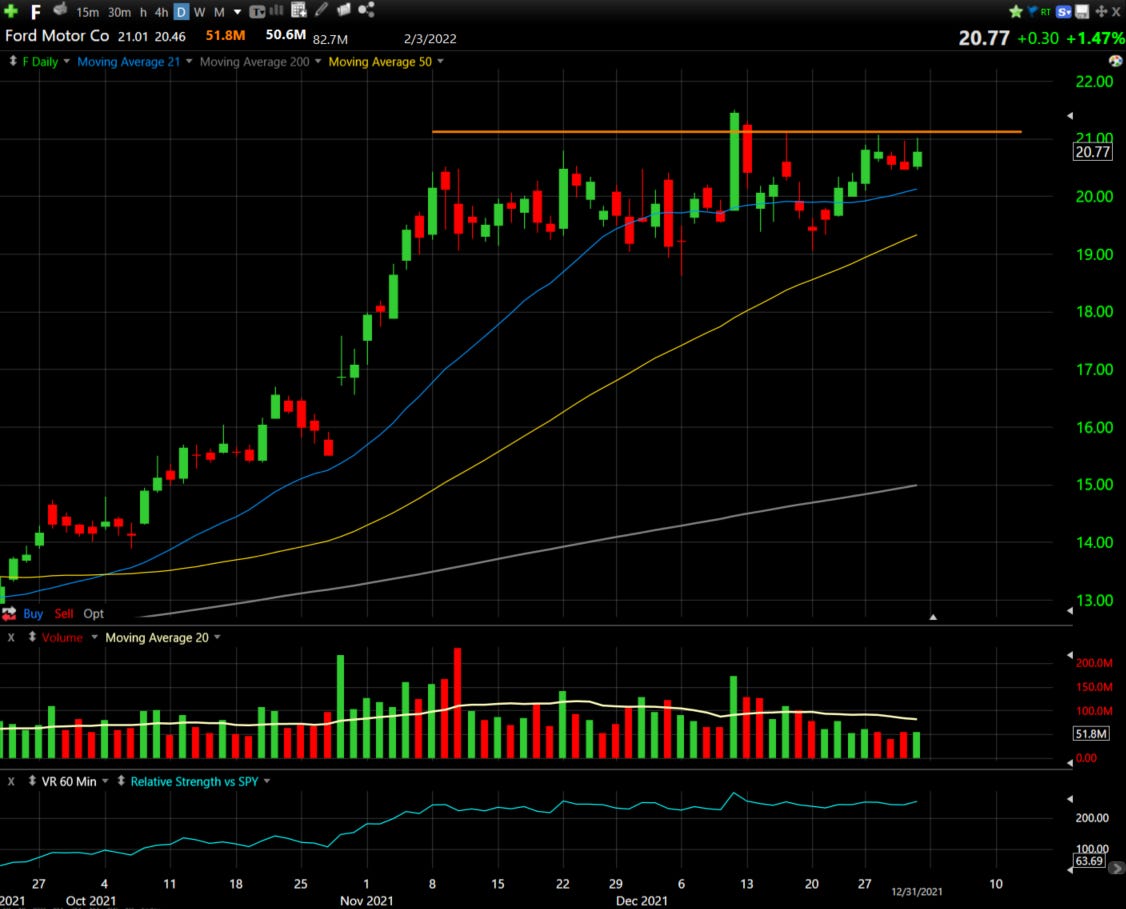1126x909 pixels.
Task: Click the 12/31/2021 date label
Action: (917, 892)
